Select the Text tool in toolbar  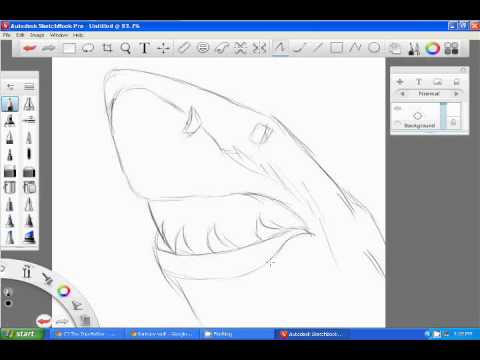point(144,48)
